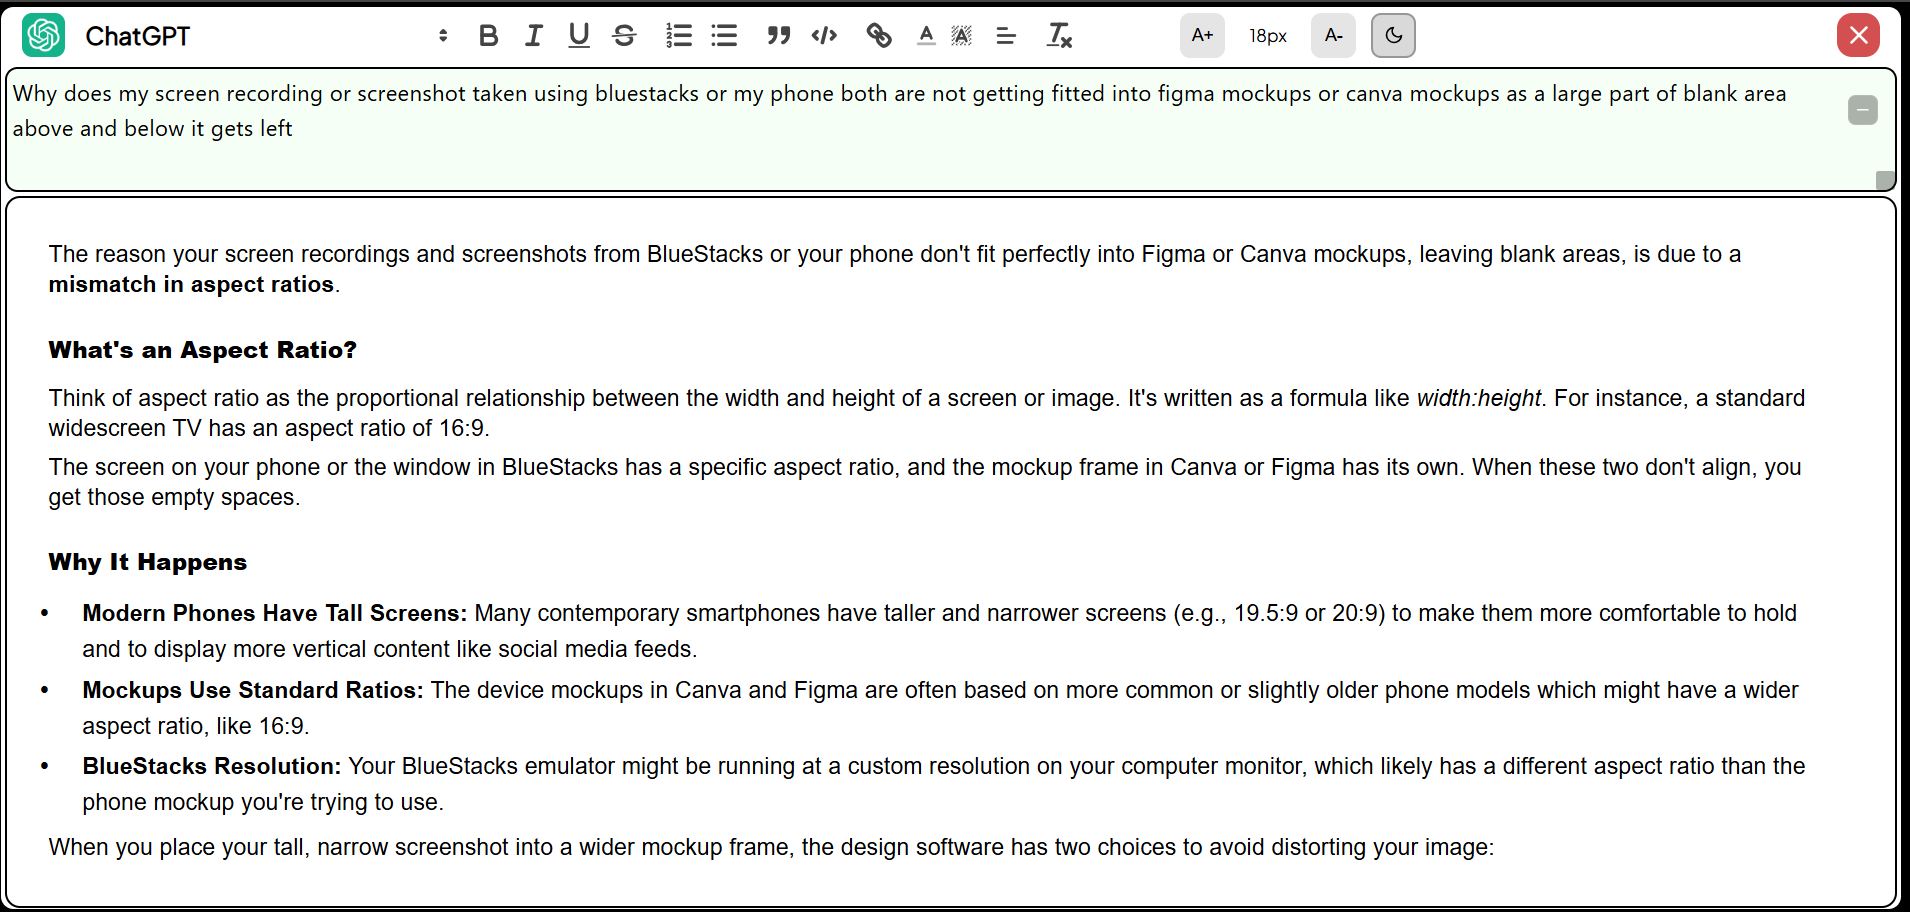Click the 'What's an Aspect Ratio?' heading
This screenshot has width=1910, height=912.
click(203, 350)
